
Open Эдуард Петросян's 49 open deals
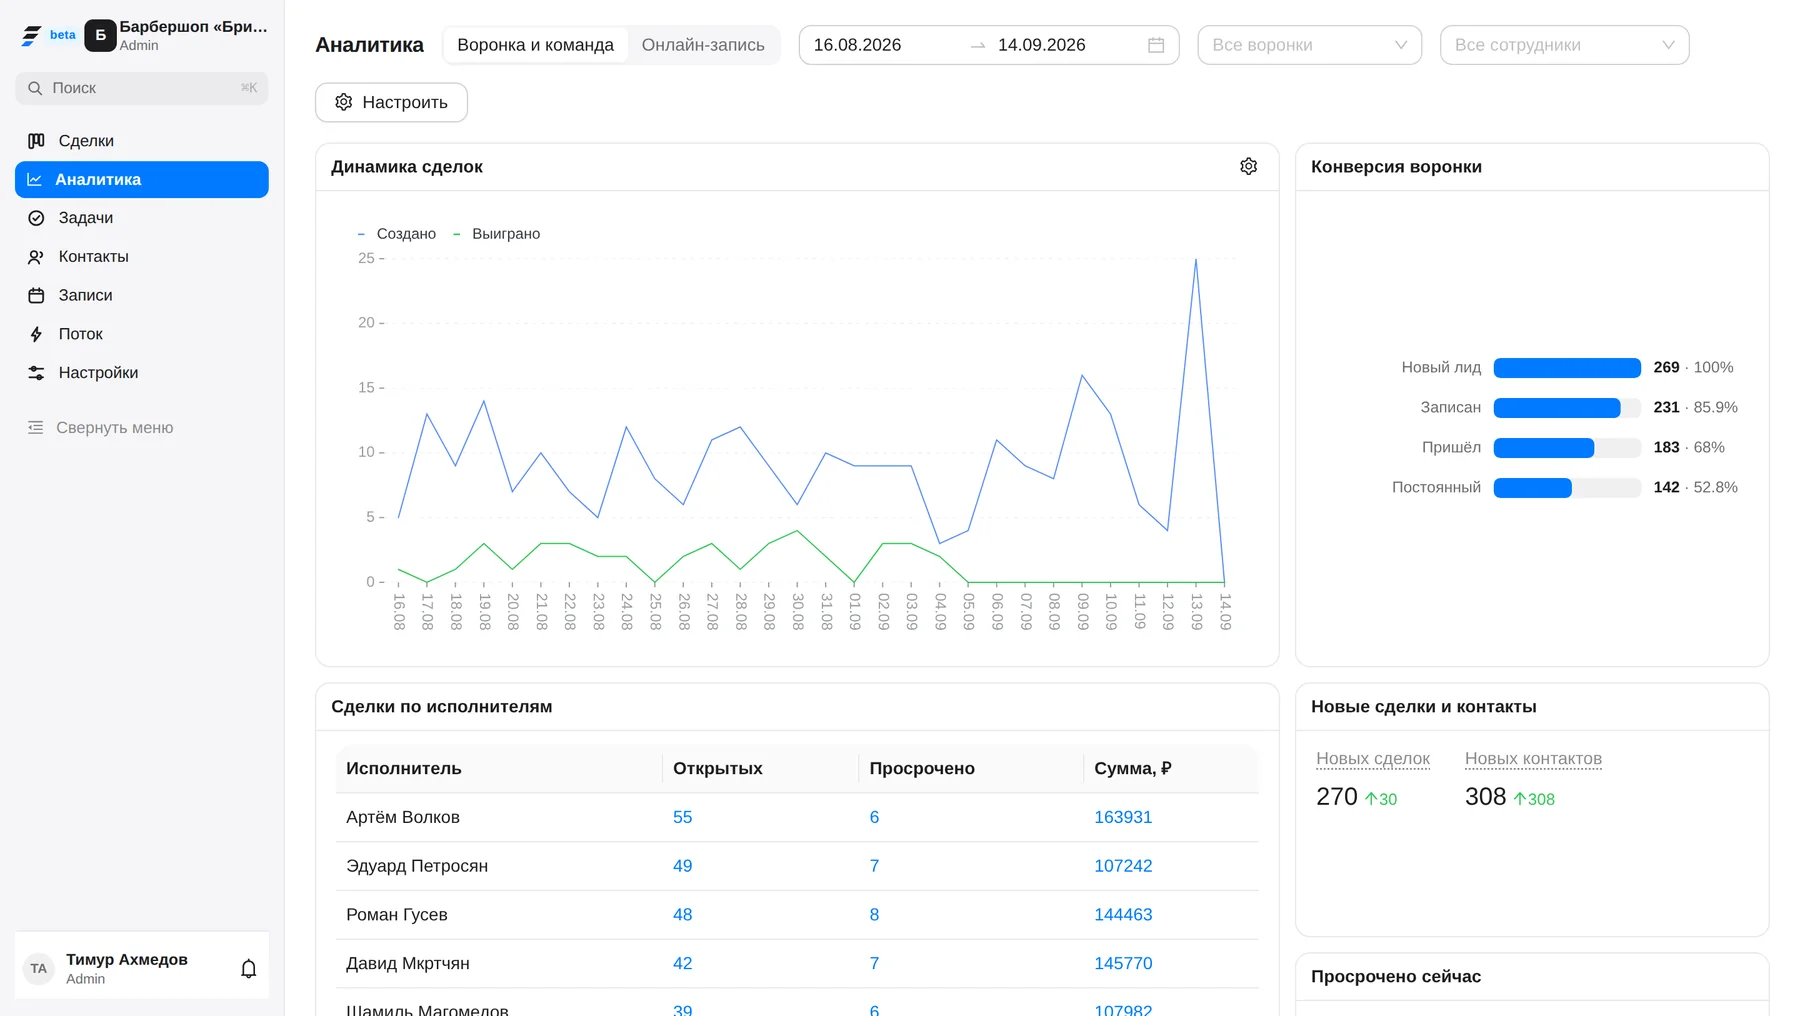click(682, 866)
